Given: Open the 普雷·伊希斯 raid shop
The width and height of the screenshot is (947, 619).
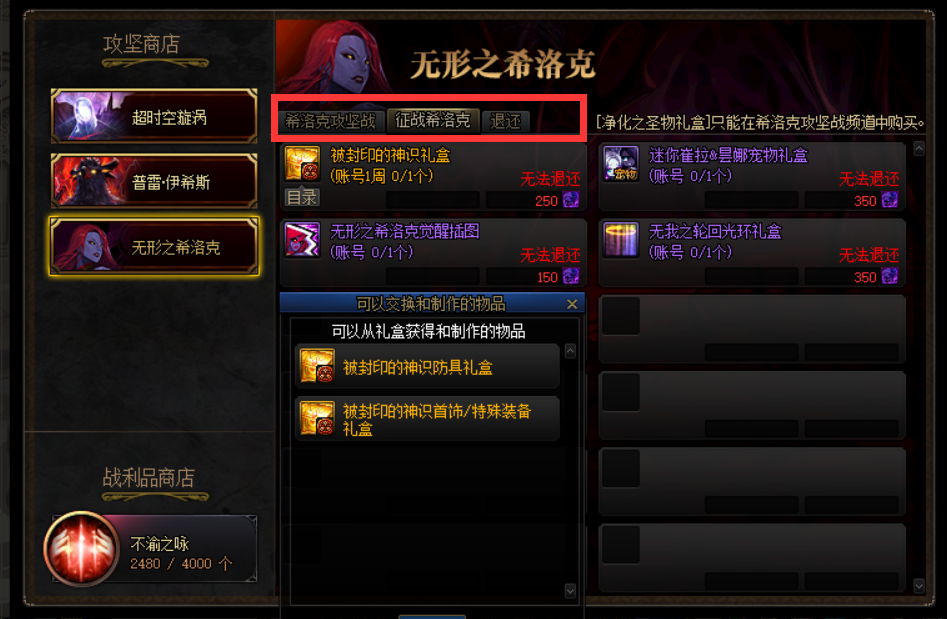Looking at the screenshot, I should 155,181.
